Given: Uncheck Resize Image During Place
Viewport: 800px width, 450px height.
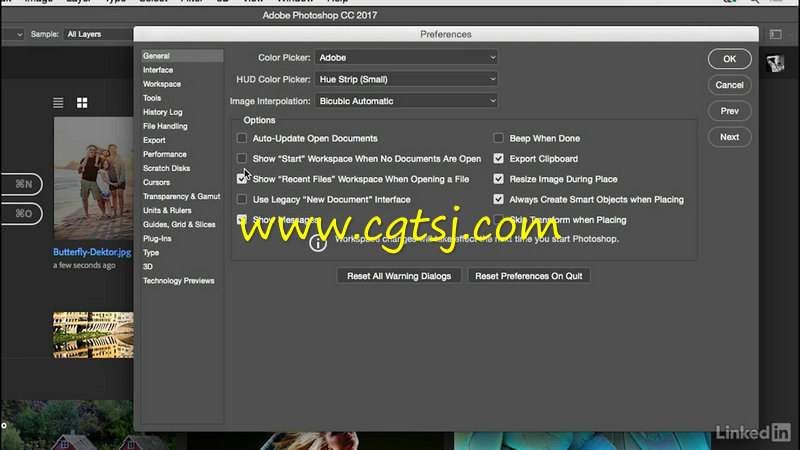Looking at the screenshot, I should point(498,179).
